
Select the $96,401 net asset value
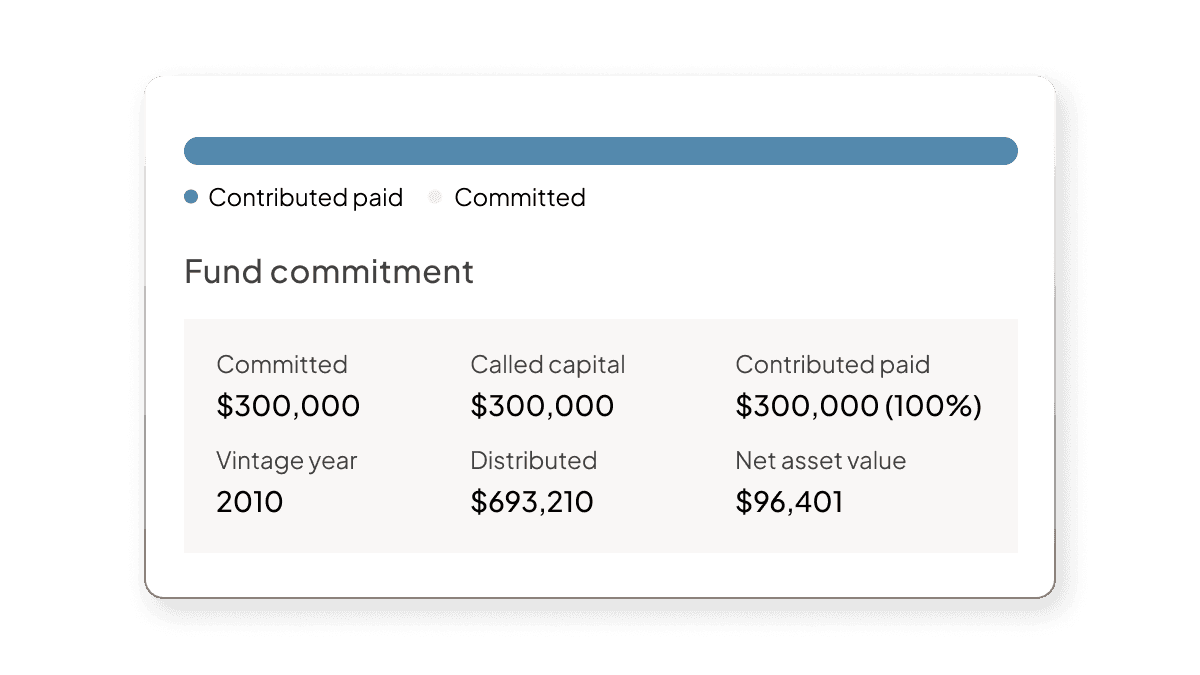point(789,502)
